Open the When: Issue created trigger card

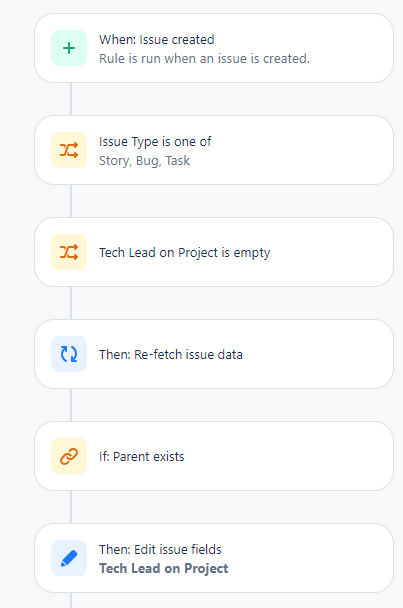click(214, 48)
